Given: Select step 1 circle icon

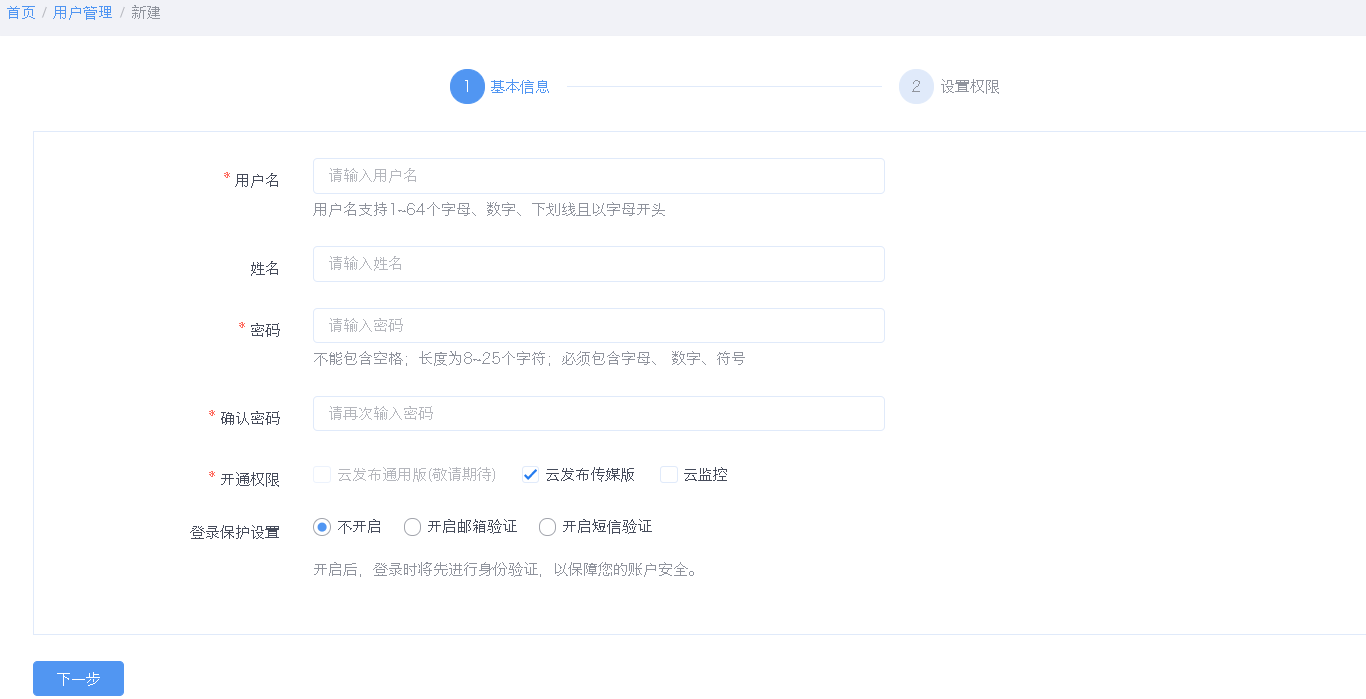Looking at the screenshot, I should click(467, 87).
